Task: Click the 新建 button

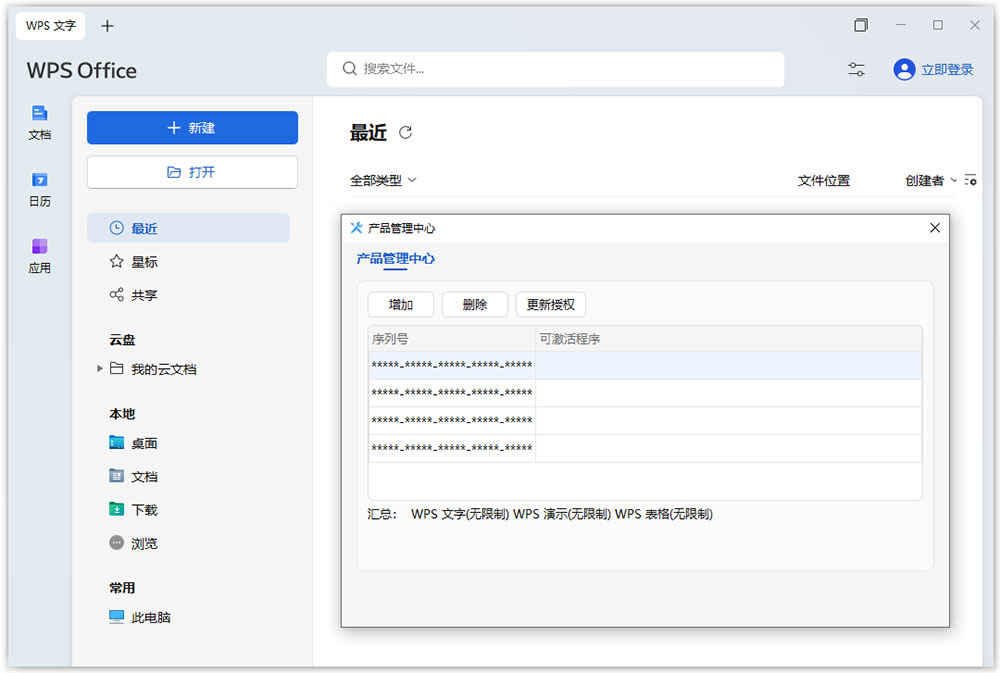Action: coord(192,128)
